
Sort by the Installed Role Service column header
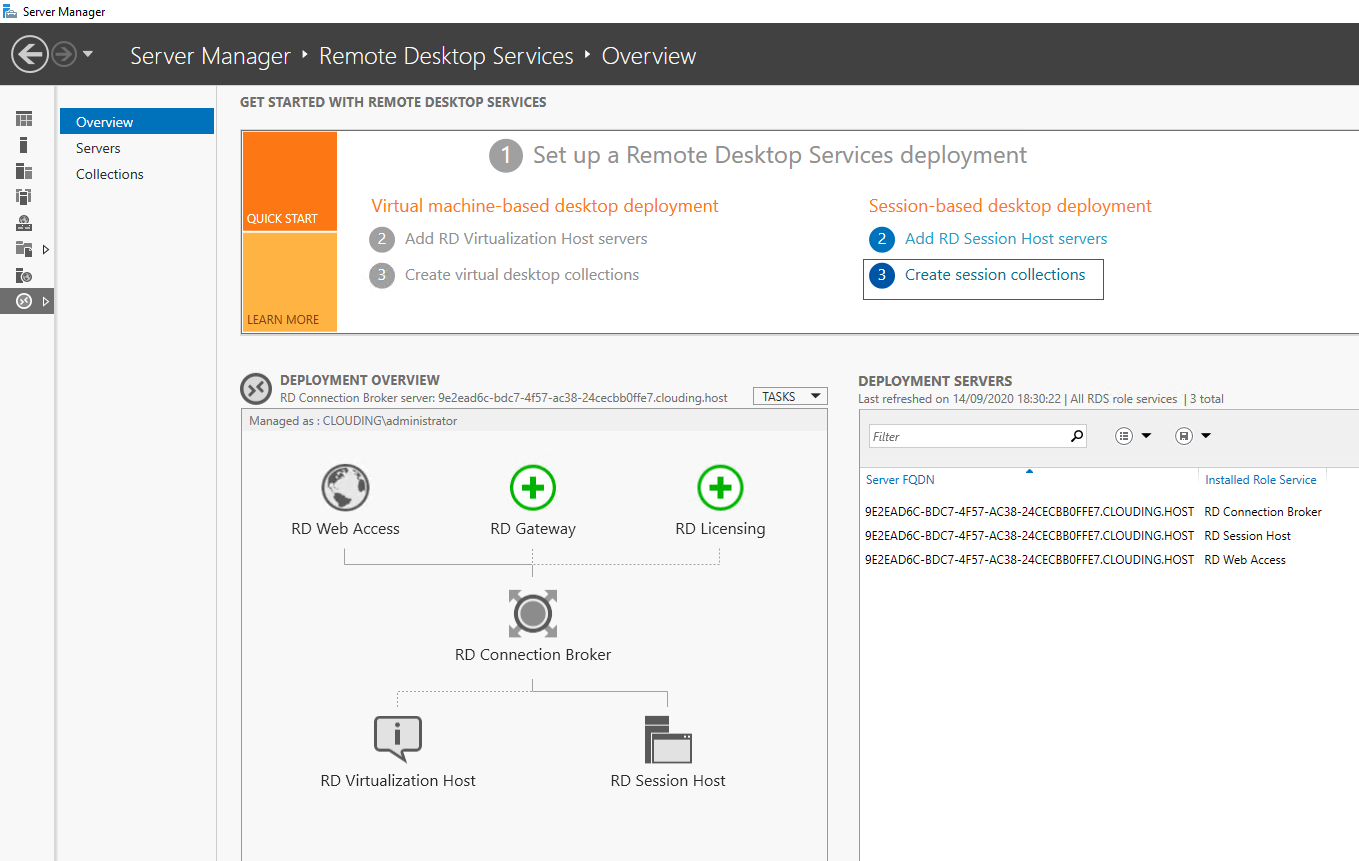click(1261, 480)
